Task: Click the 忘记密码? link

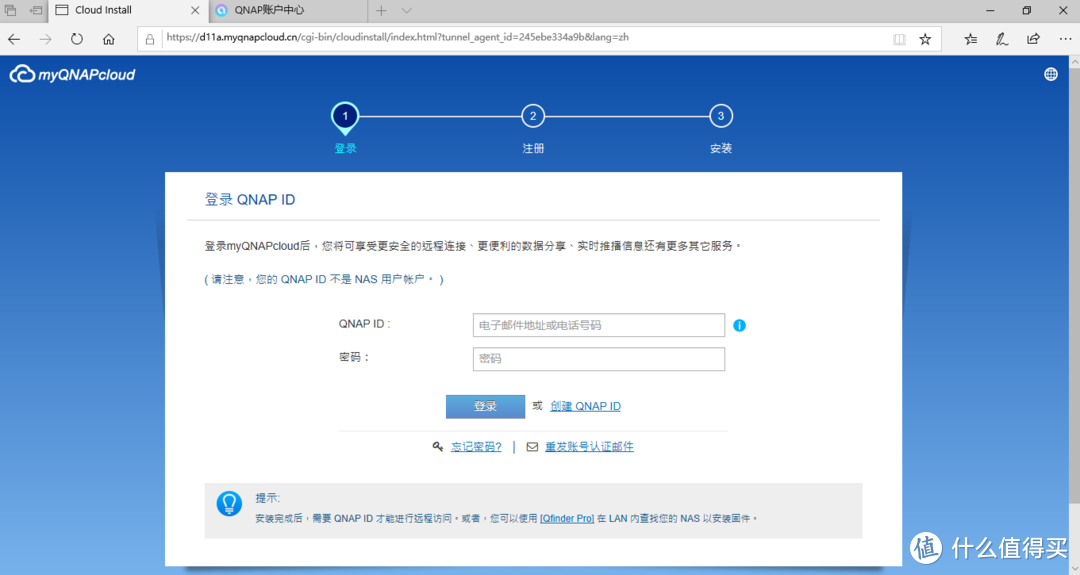Action: click(476, 447)
